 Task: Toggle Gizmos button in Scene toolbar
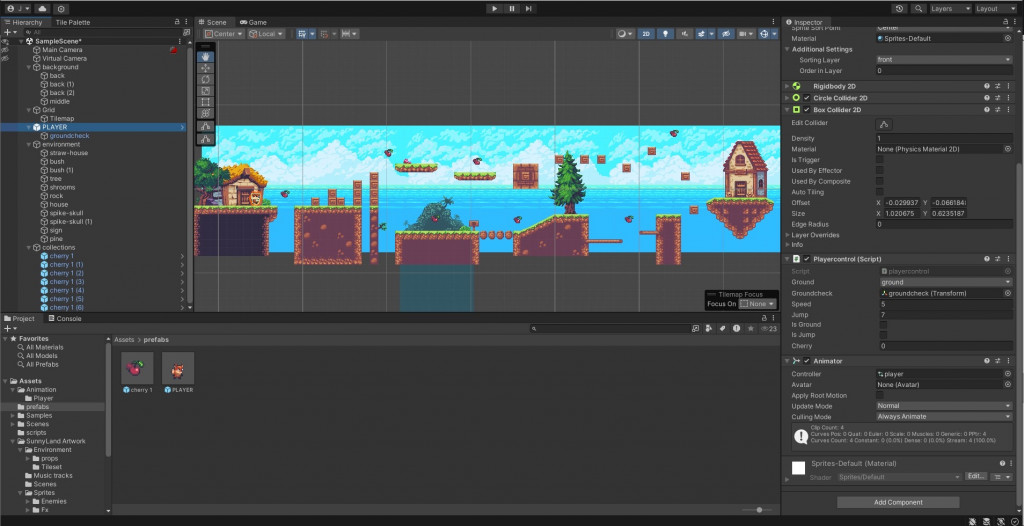766,34
